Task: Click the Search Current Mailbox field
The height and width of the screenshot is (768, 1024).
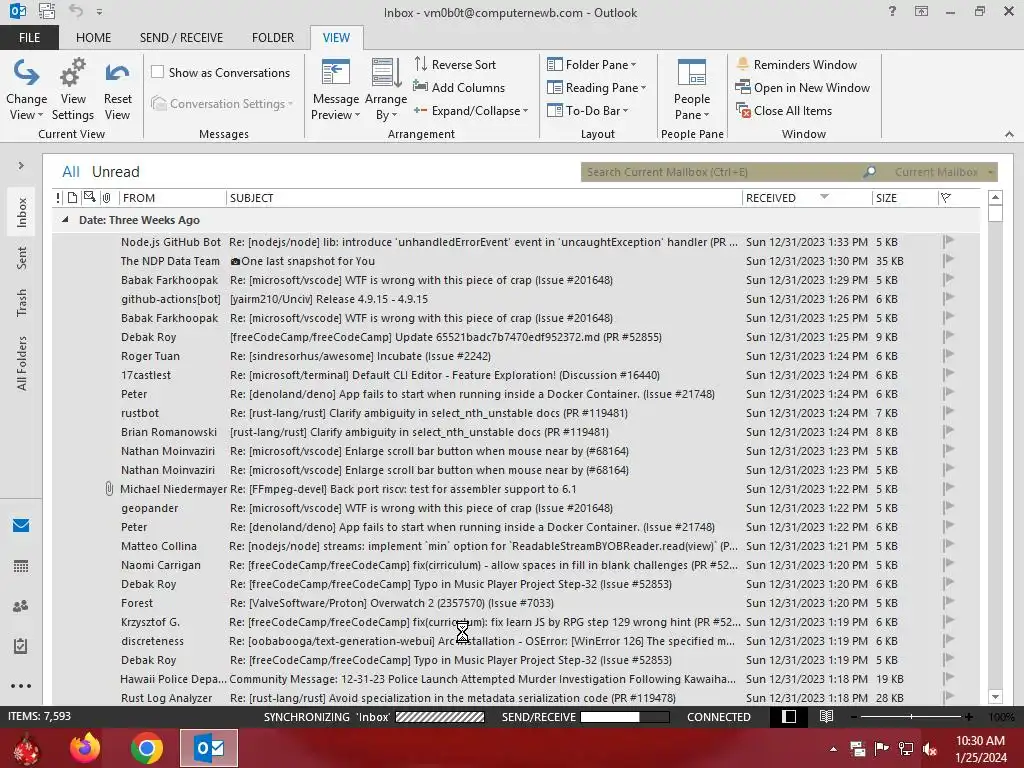Action: coord(722,172)
